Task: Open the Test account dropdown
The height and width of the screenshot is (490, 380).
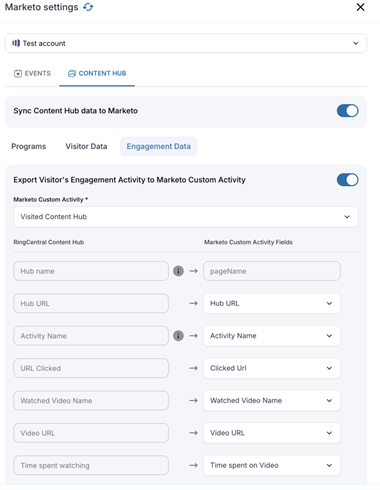Action: point(186,43)
